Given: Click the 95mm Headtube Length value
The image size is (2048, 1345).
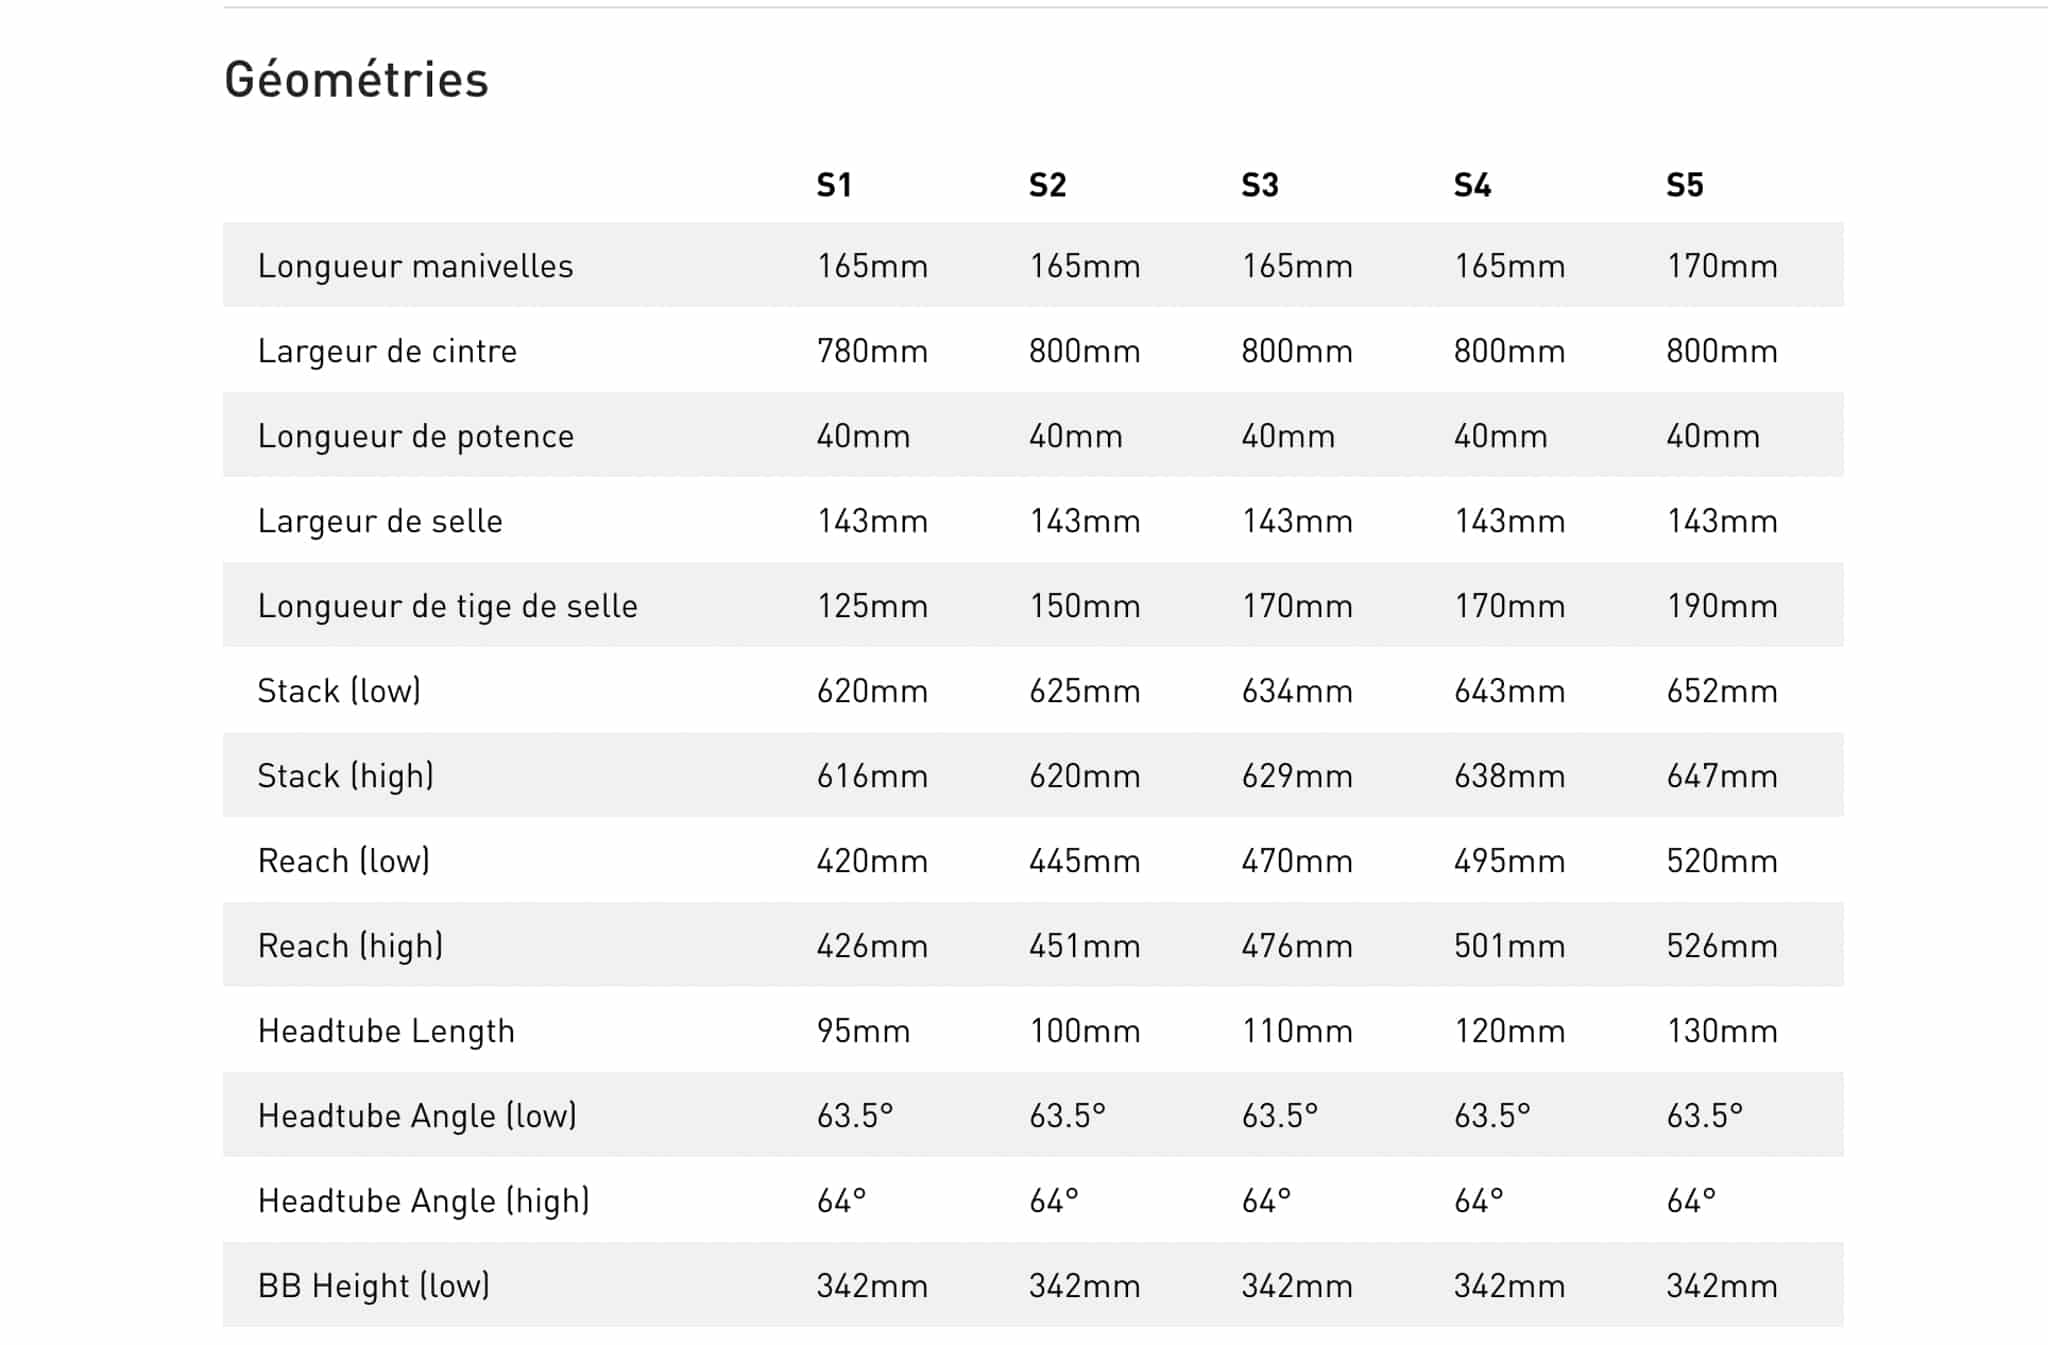Looking at the screenshot, I should (x=863, y=1031).
